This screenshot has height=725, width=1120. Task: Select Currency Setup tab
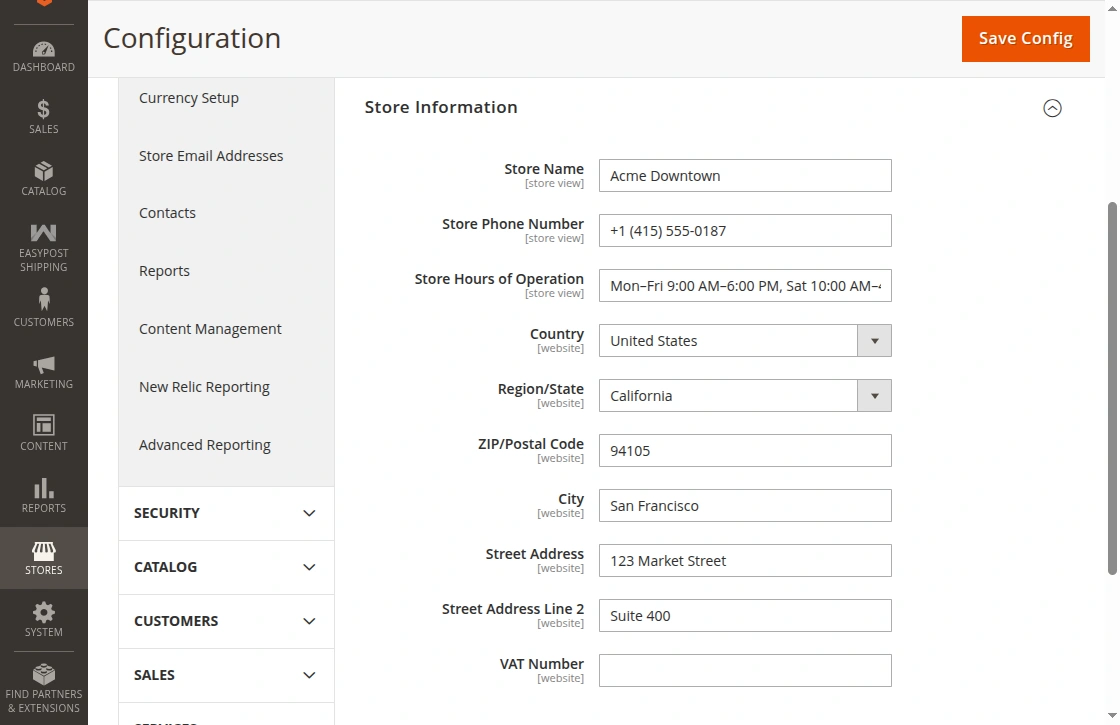[x=189, y=98]
